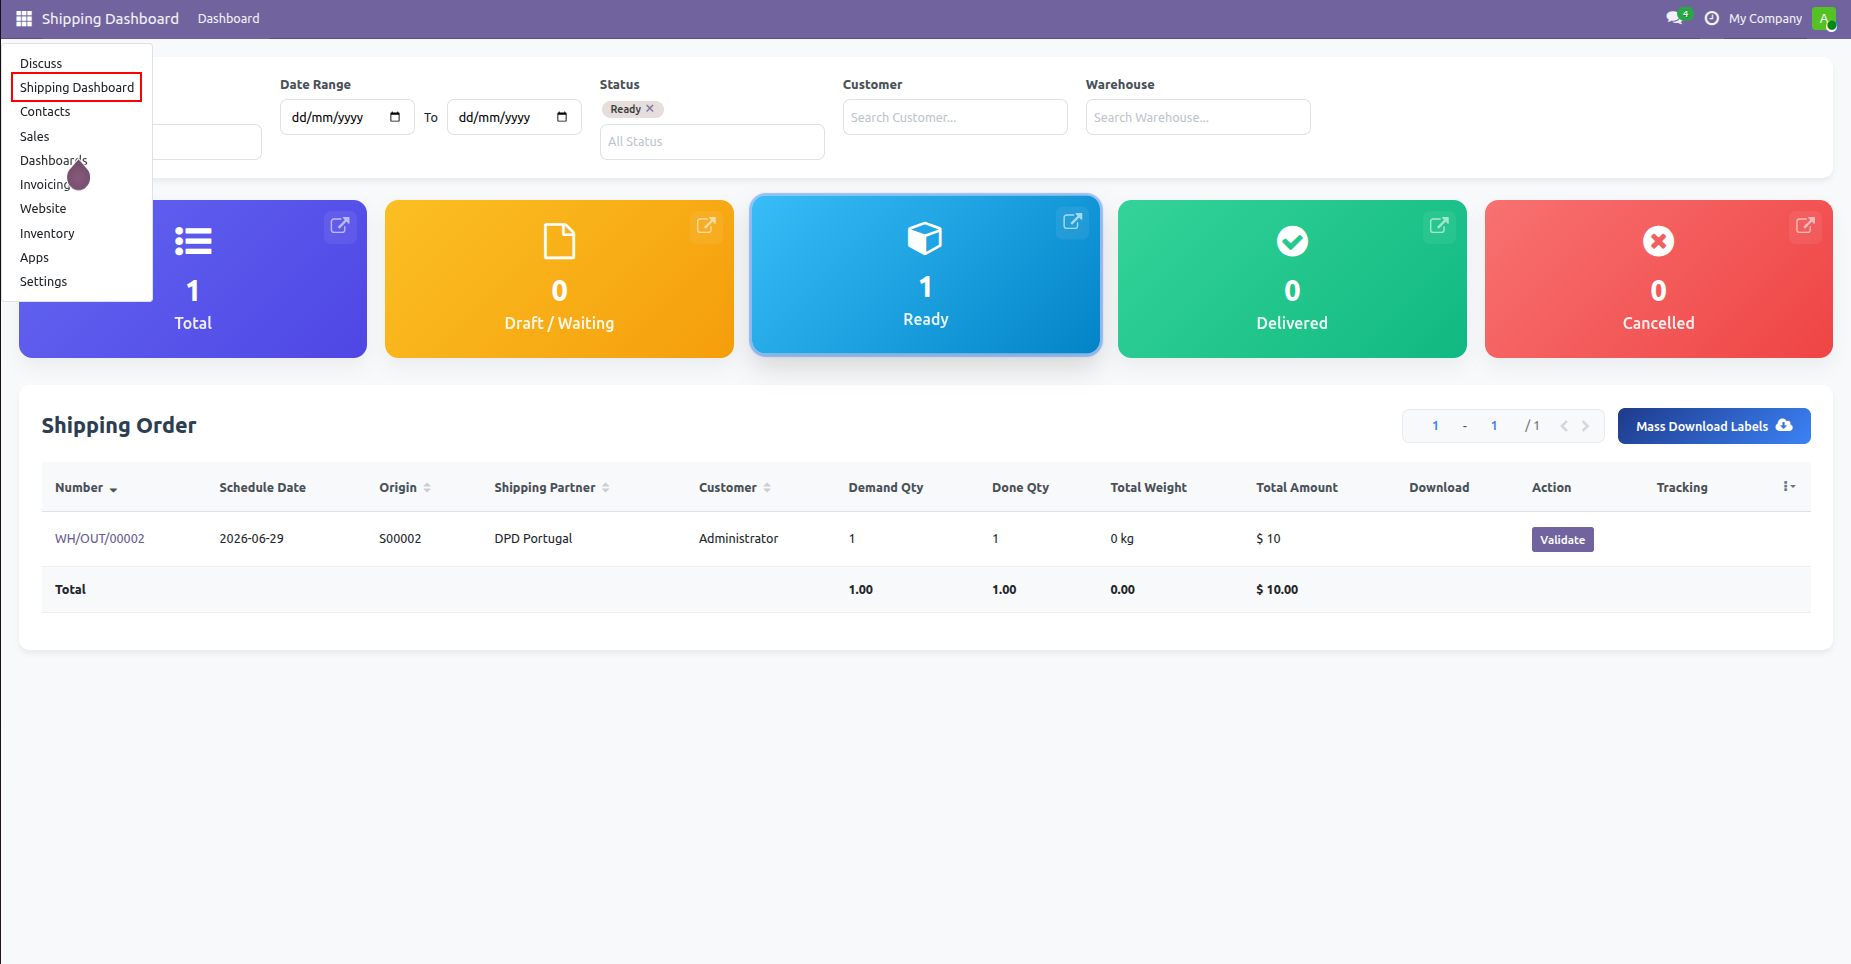Click the Draft document icon
The height and width of the screenshot is (964, 1851).
pos(559,241)
